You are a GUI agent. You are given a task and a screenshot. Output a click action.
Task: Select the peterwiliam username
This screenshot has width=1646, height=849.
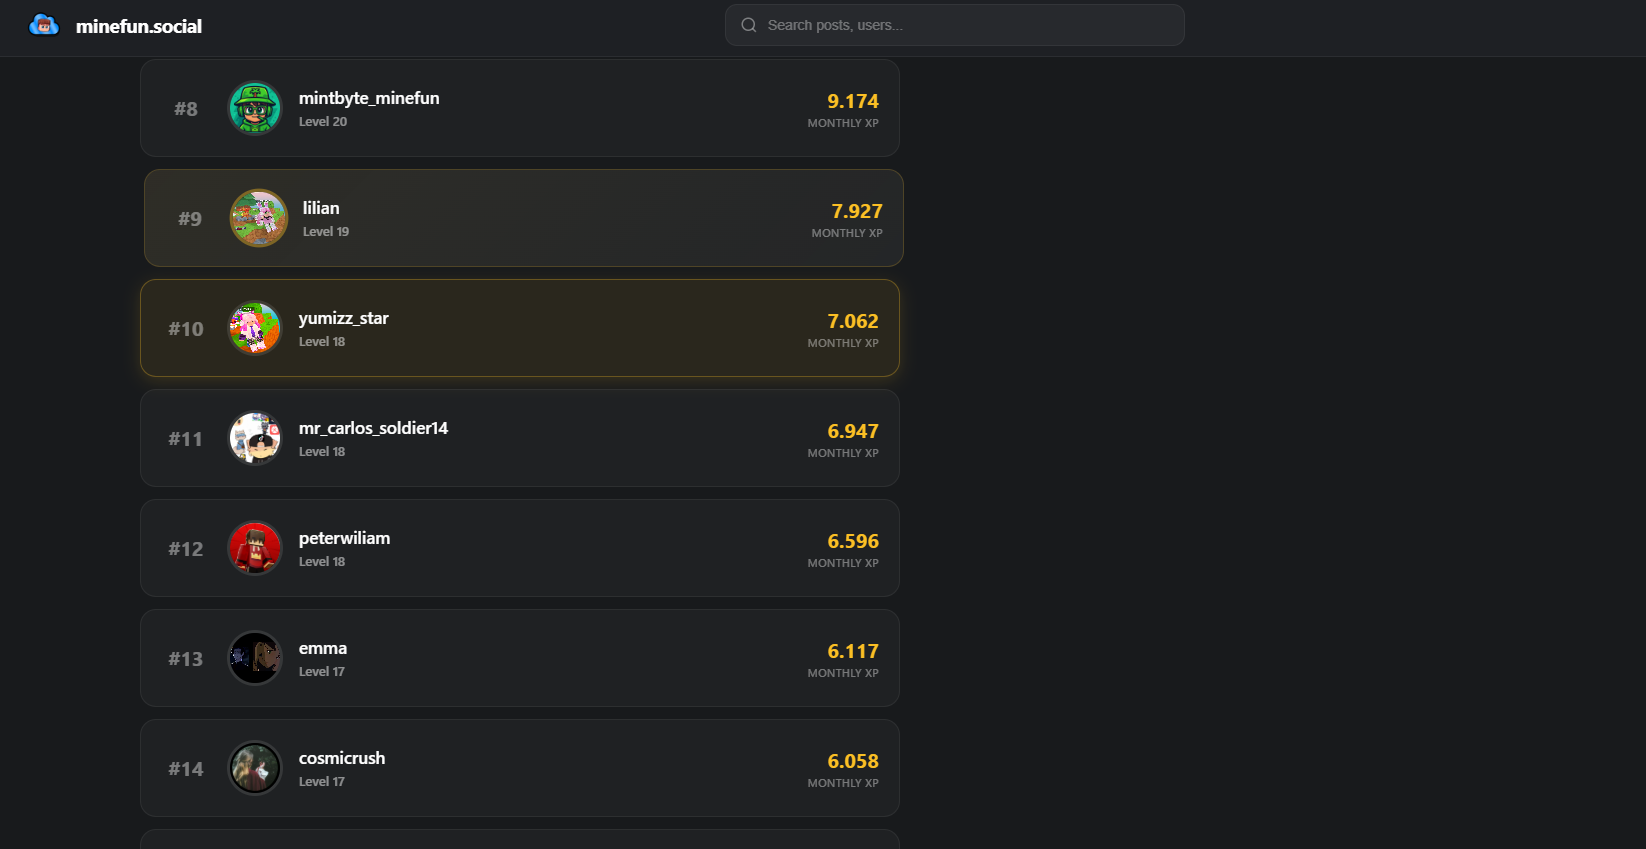click(344, 538)
